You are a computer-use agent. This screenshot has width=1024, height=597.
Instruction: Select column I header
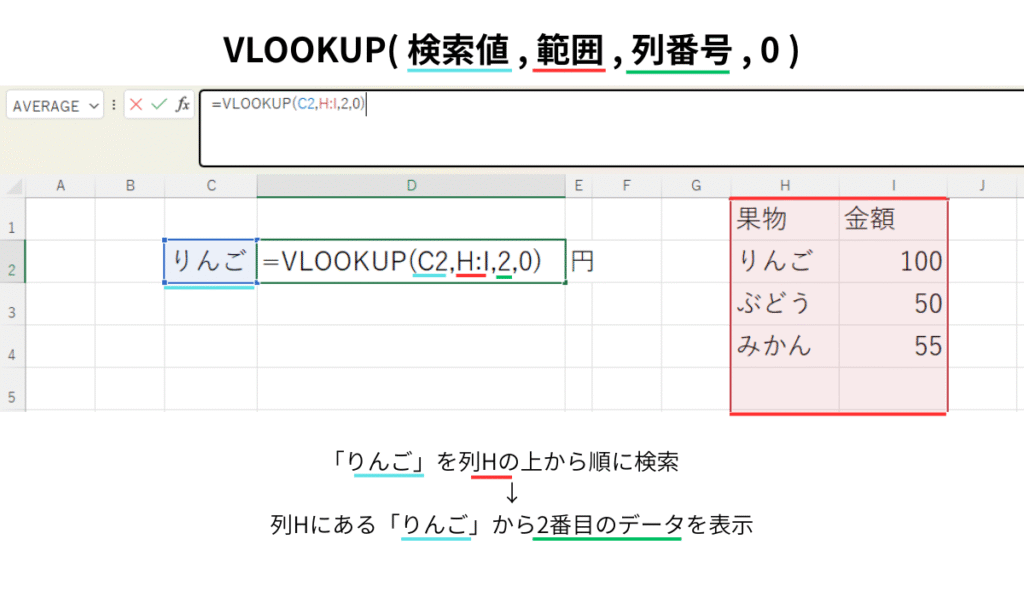893,185
